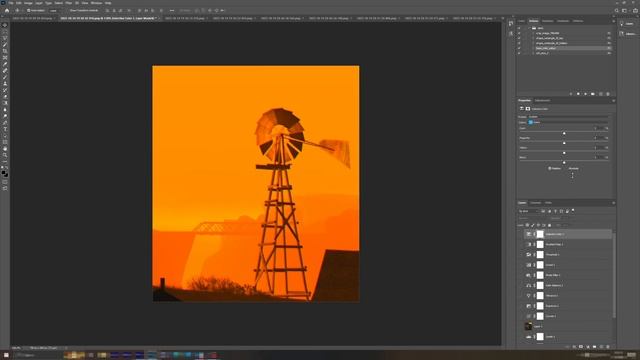Open the Filter menu
Image resolution: width=640 pixels, height=360 pixels.
69,3
